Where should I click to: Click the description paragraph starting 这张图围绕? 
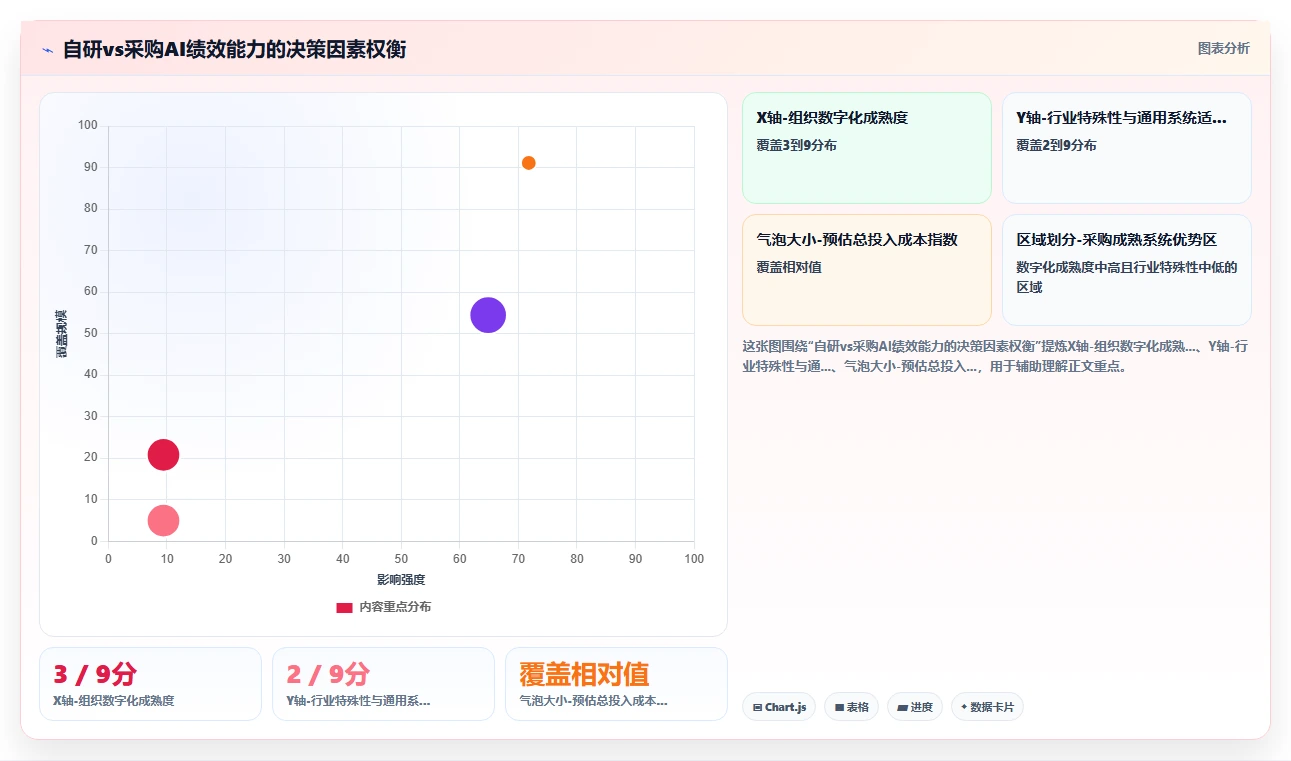pos(996,356)
